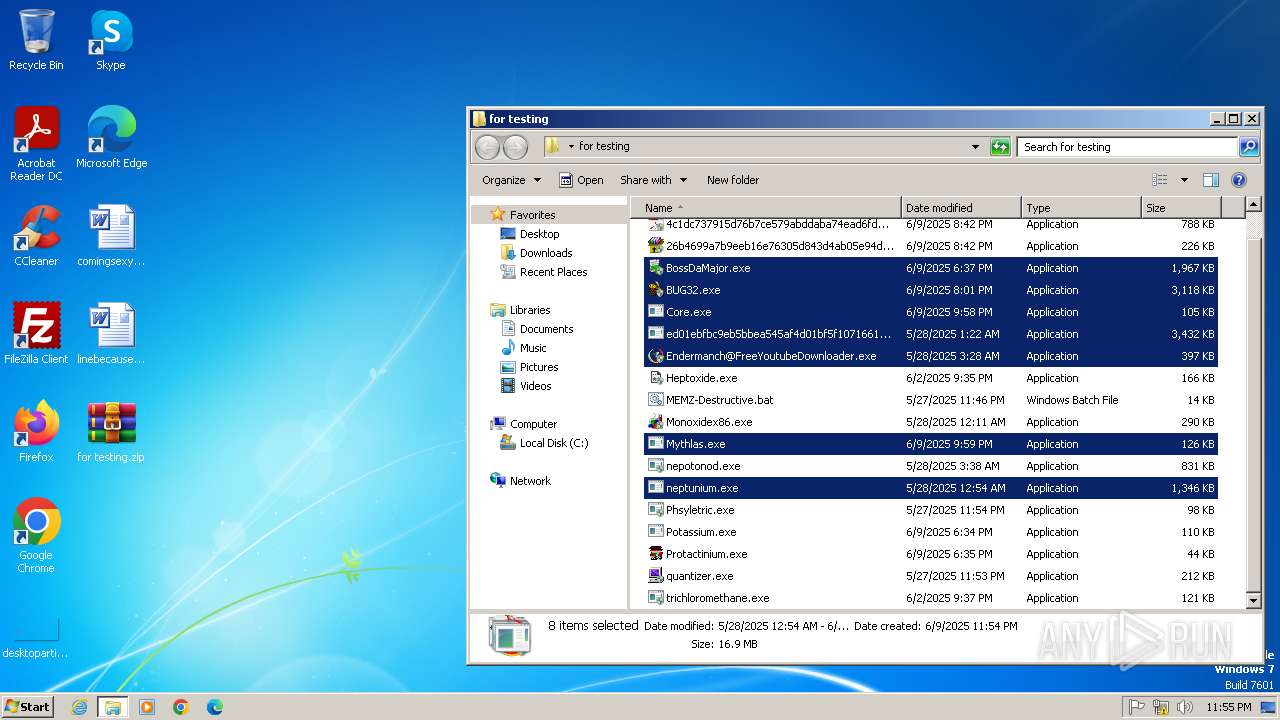1280x720 pixels.
Task: Expand the view options dropdown arrow
Action: coord(1184,180)
